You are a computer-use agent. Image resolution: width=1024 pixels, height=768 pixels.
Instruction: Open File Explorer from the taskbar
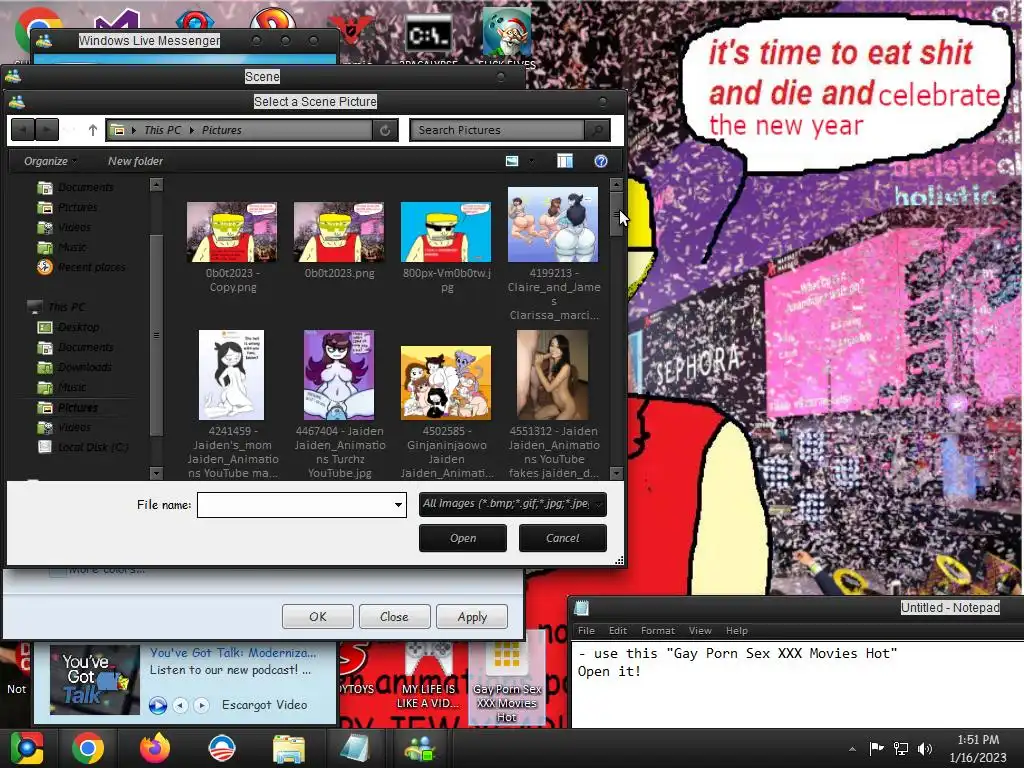(289, 749)
